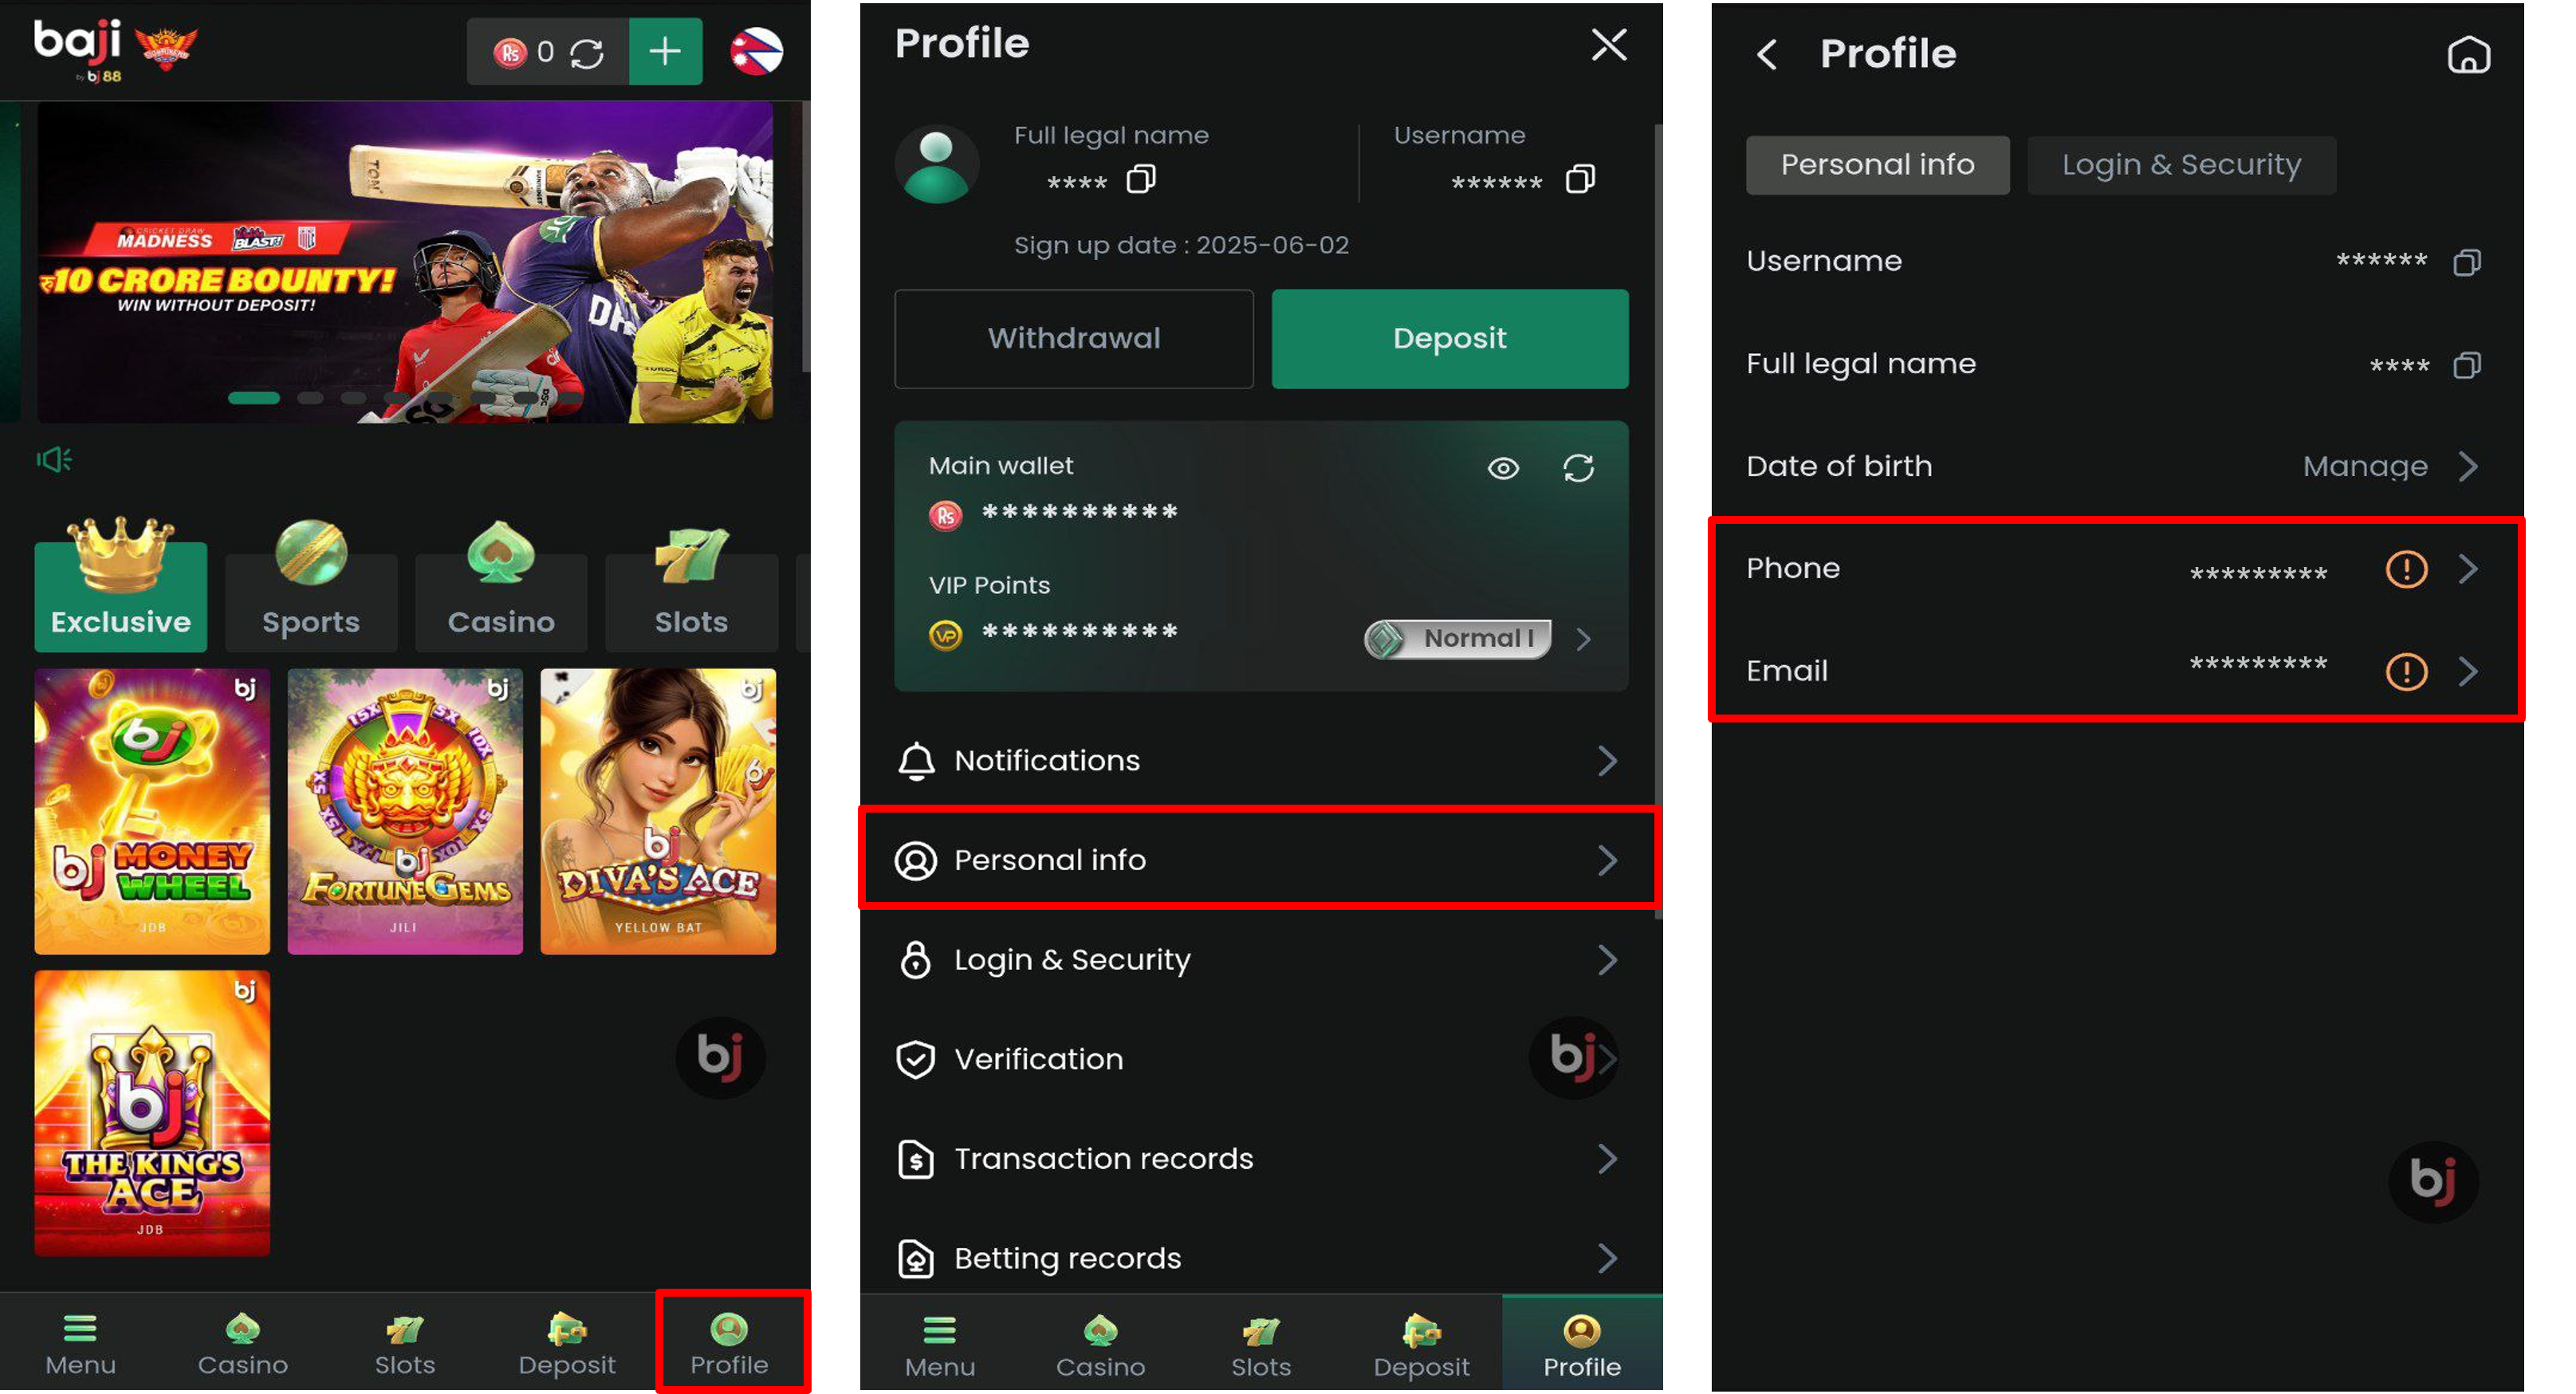
Task: Open Verification row
Action: 1260,1060
